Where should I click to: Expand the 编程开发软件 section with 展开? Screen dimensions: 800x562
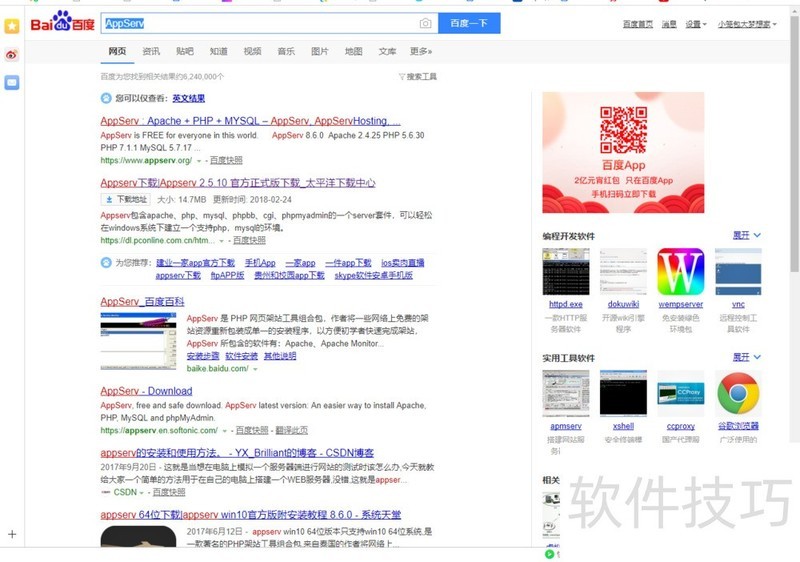point(746,235)
